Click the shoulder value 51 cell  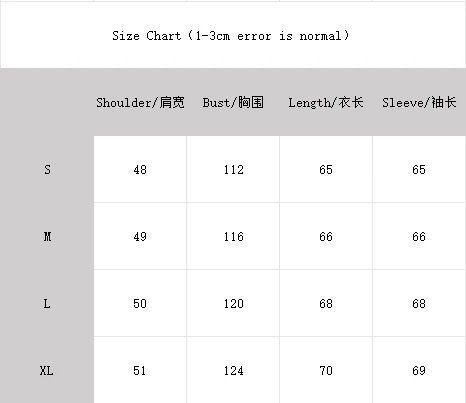(x=140, y=370)
